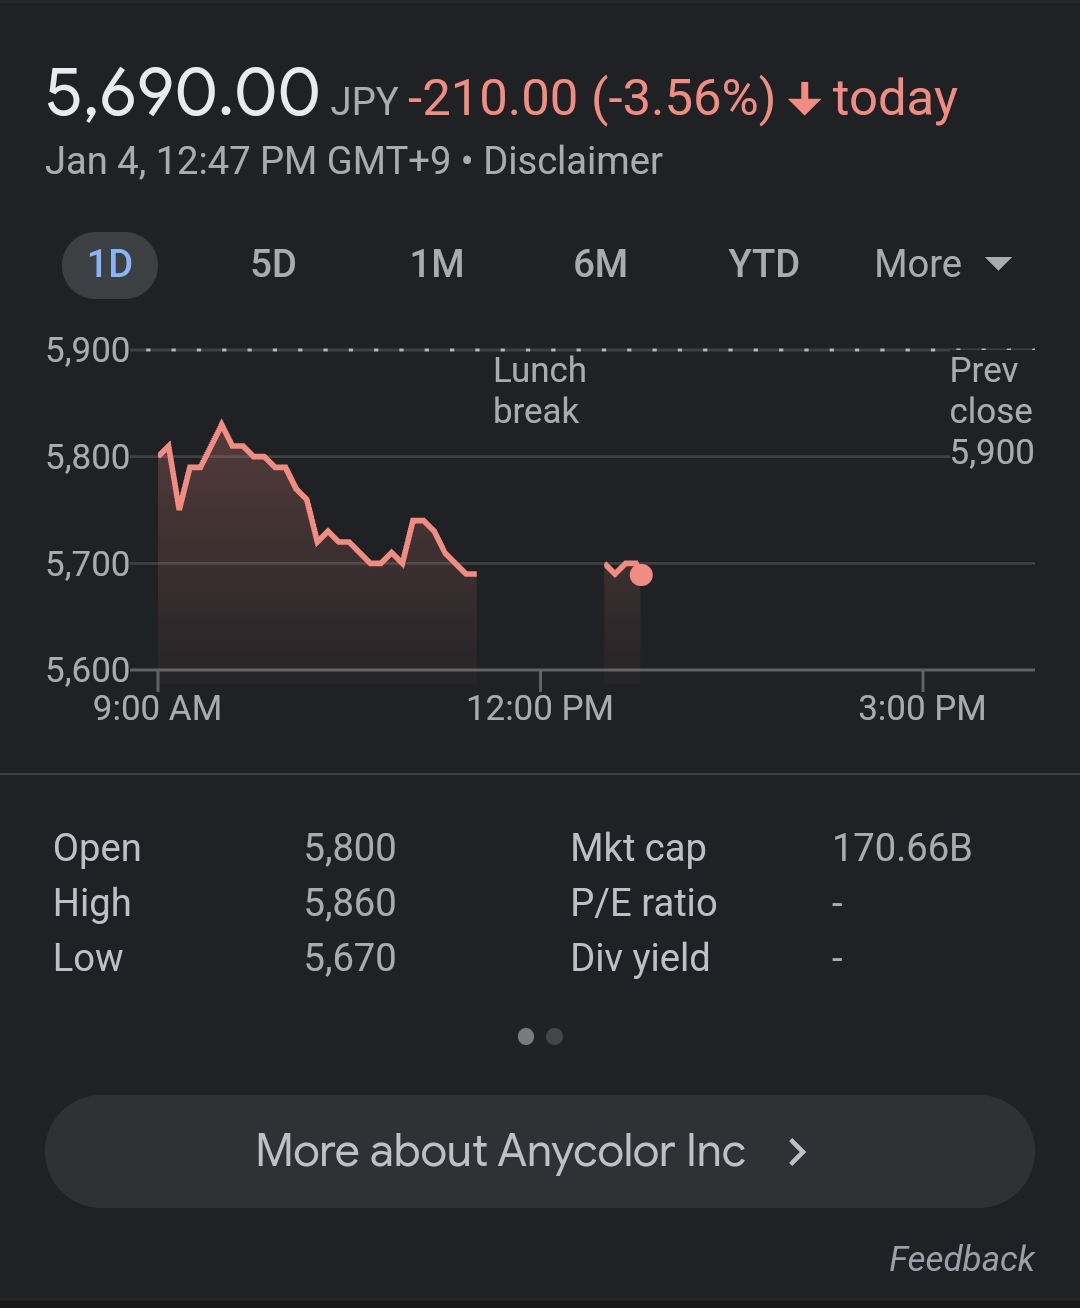The image size is (1080, 1308).
Task: Click the red down arrow next to today
Action: tap(804, 100)
